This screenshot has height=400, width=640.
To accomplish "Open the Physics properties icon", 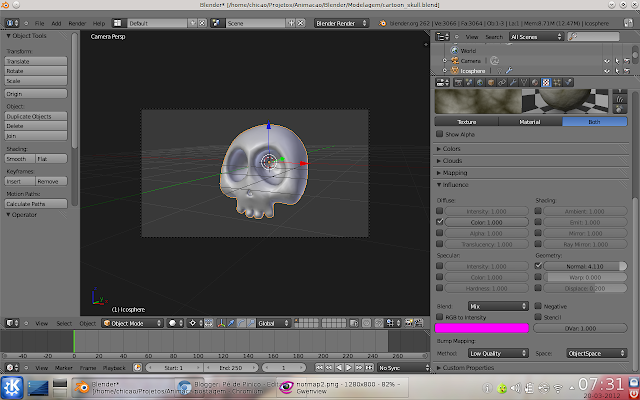I will click(568, 82).
